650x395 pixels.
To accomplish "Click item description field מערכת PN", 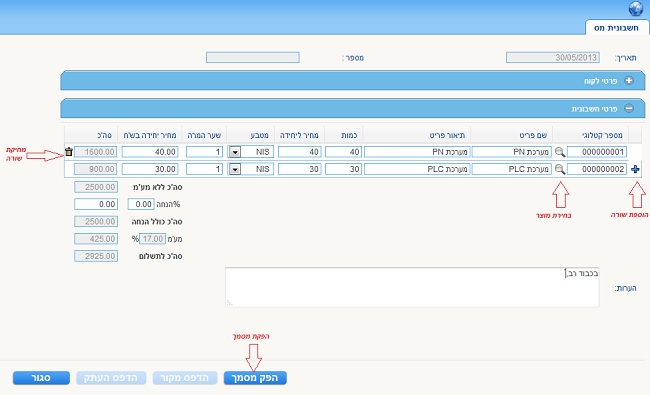I will click(x=417, y=152).
